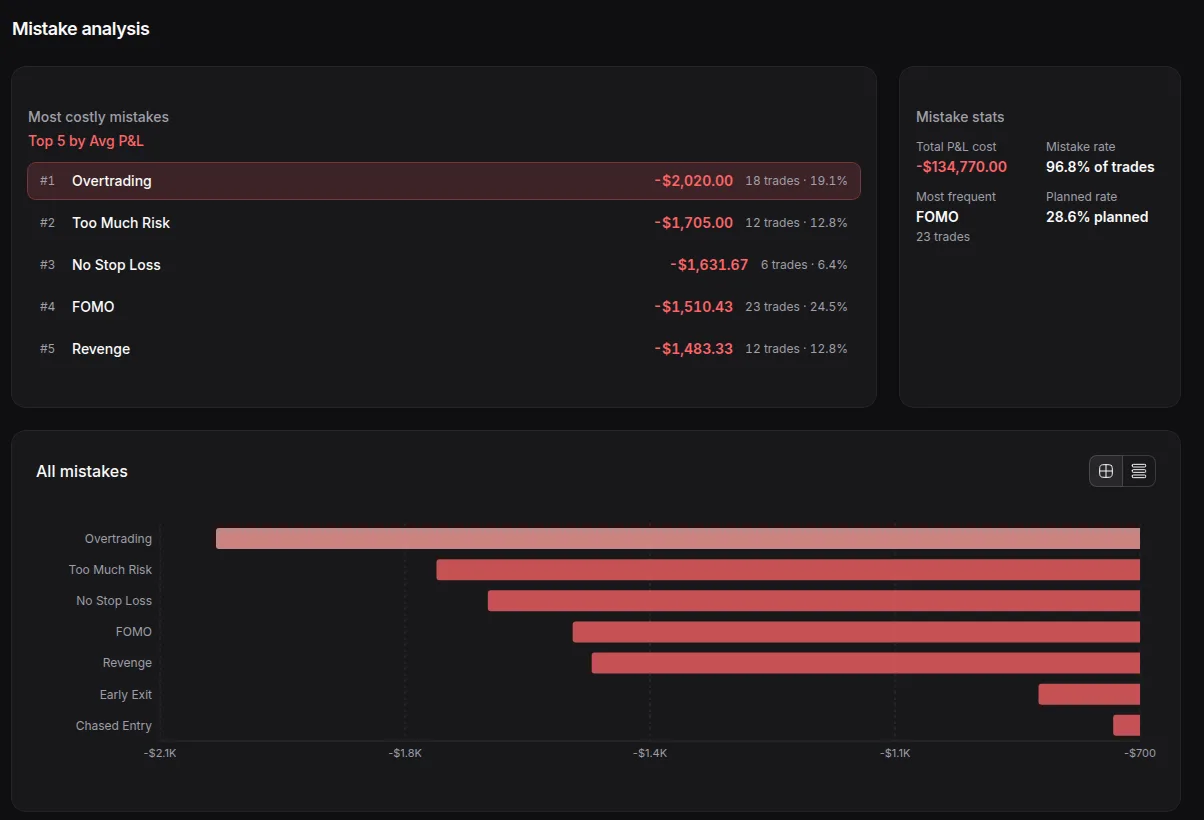Viewport: 1204px width, 820px height.
Task: Click the Early Exit chart bar
Action: point(1089,694)
